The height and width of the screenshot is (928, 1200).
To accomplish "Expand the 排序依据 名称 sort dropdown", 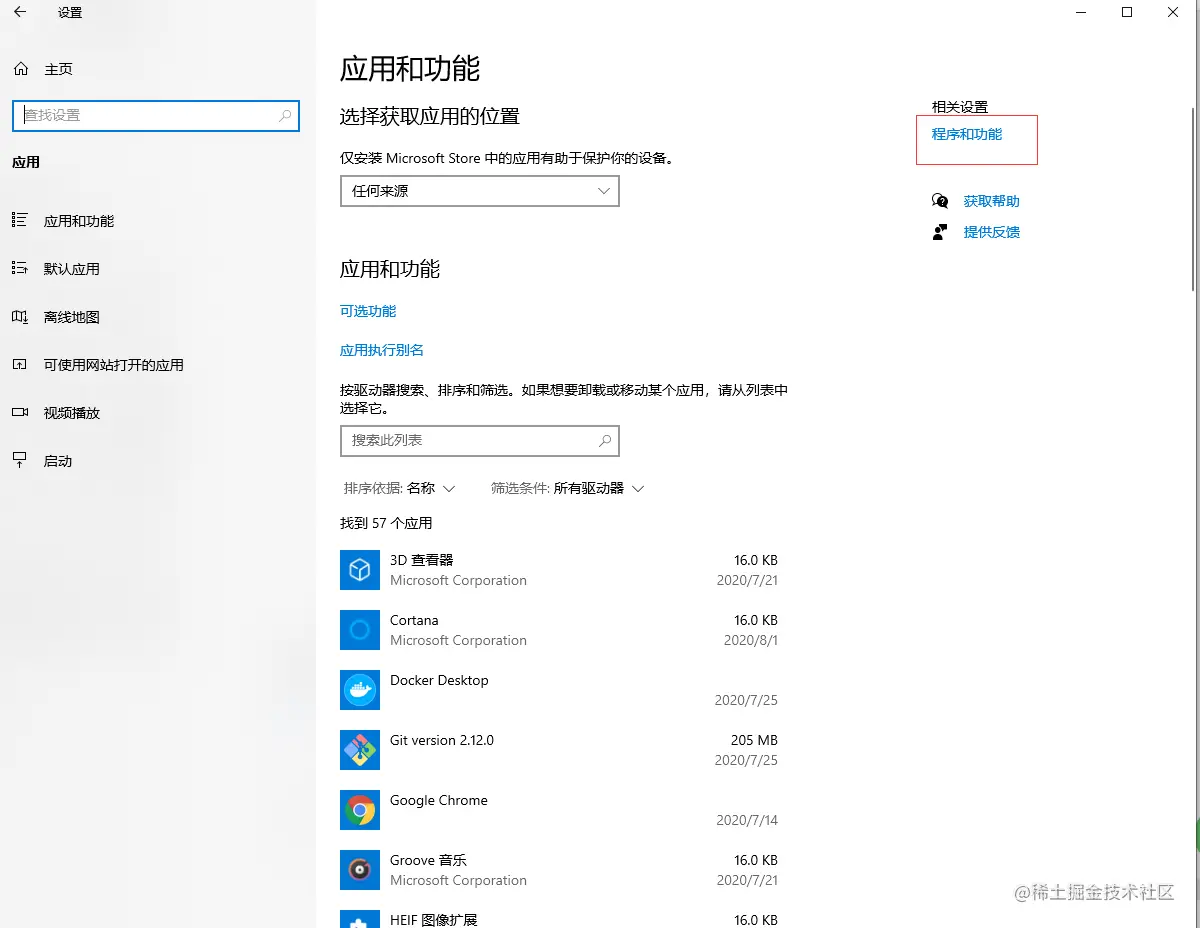I will coord(400,488).
